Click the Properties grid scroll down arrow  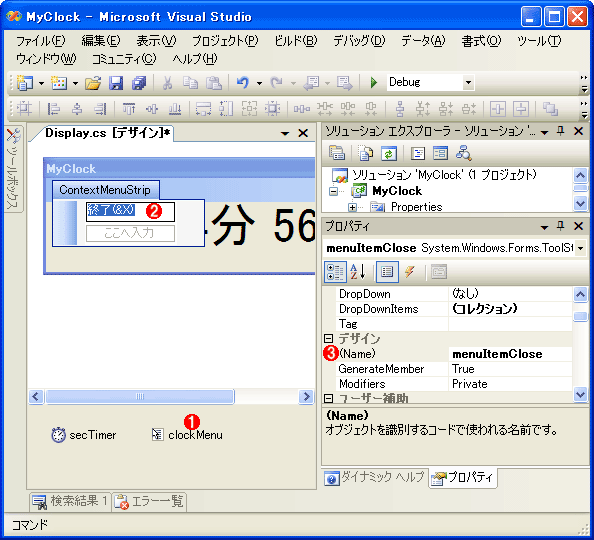pos(580,394)
